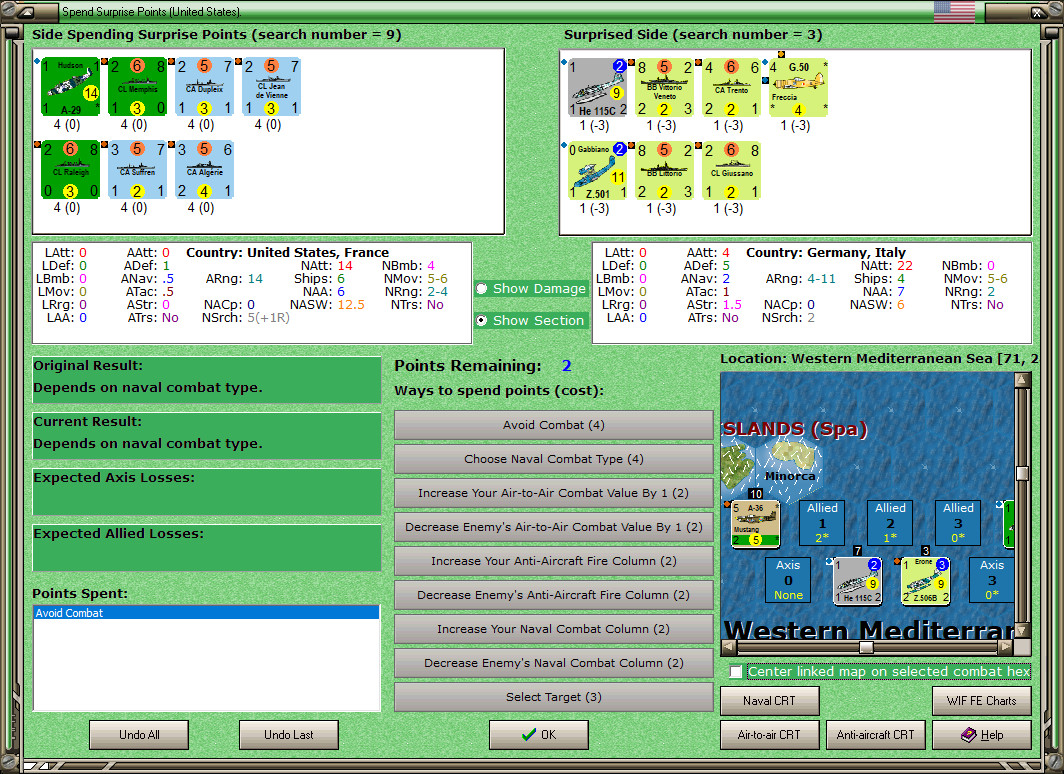Open Help with the book icon
The width and height of the screenshot is (1064, 774).
pos(982,735)
